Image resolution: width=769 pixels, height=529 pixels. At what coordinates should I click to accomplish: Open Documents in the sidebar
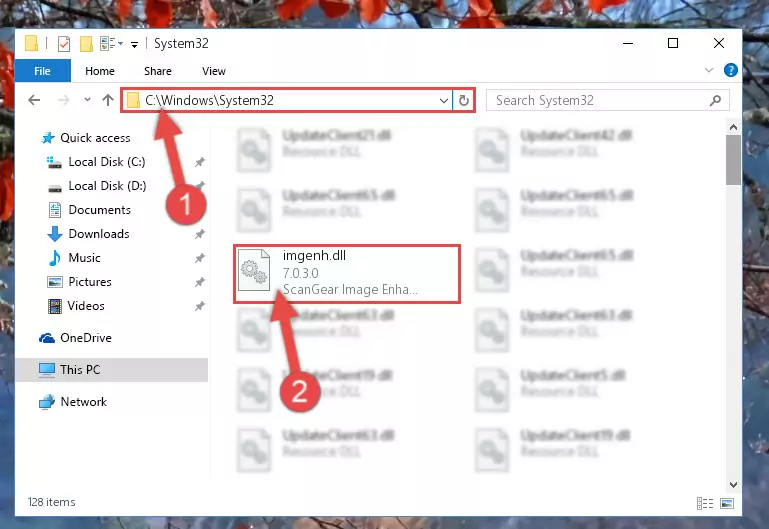[x=100, y=210]
